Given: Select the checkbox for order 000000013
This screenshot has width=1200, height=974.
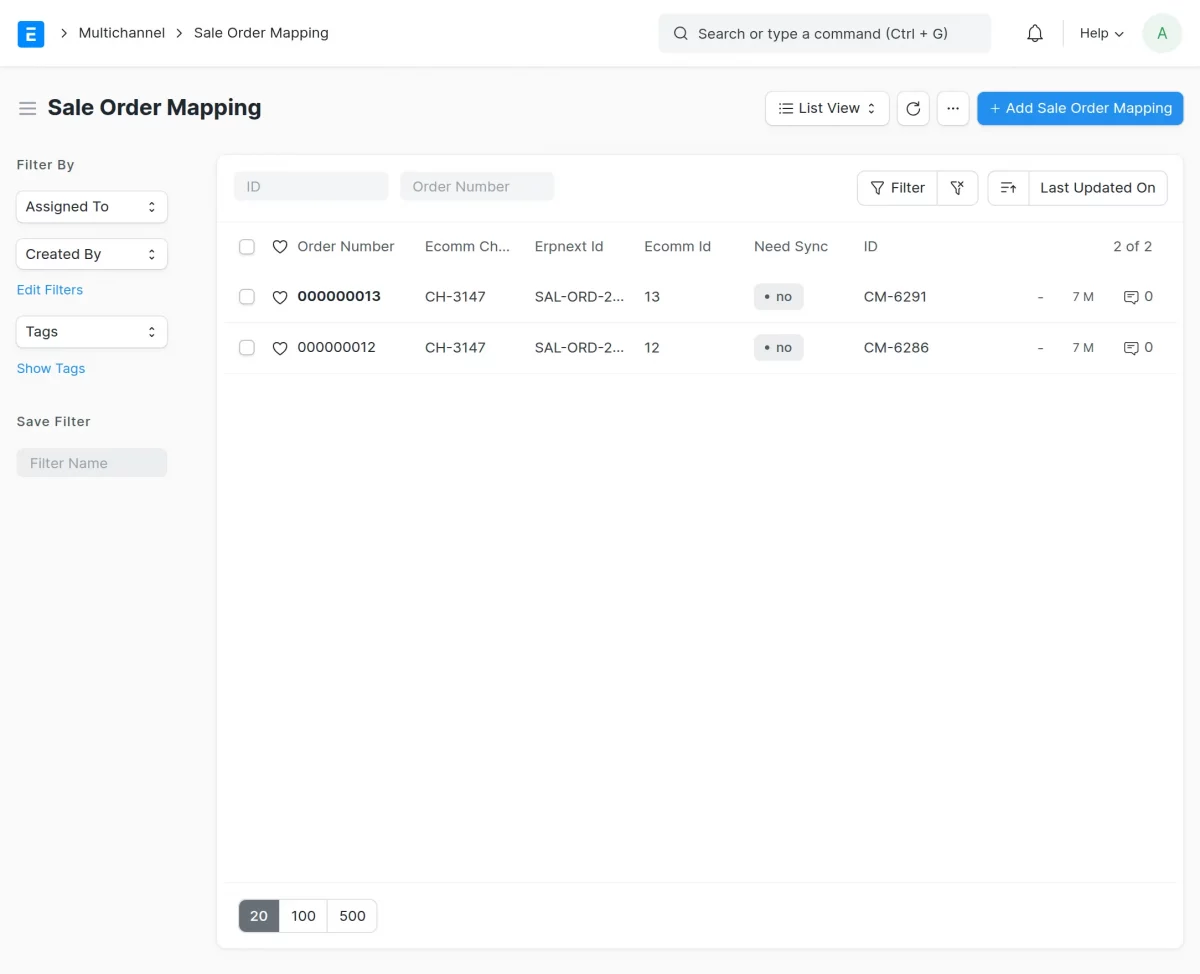Looking at the screenshot, I should pyautogui.click(x=247, y=297).
